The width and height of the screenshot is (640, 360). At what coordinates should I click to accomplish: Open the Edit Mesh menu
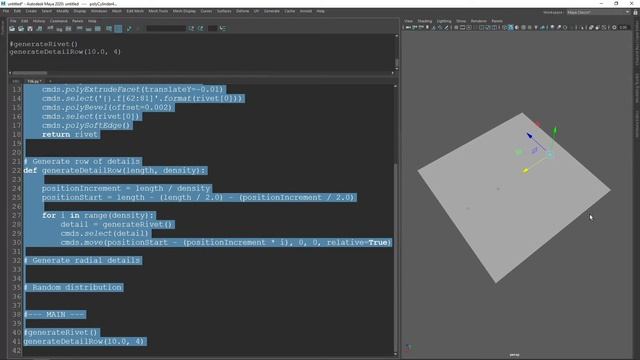coord(135,11)
